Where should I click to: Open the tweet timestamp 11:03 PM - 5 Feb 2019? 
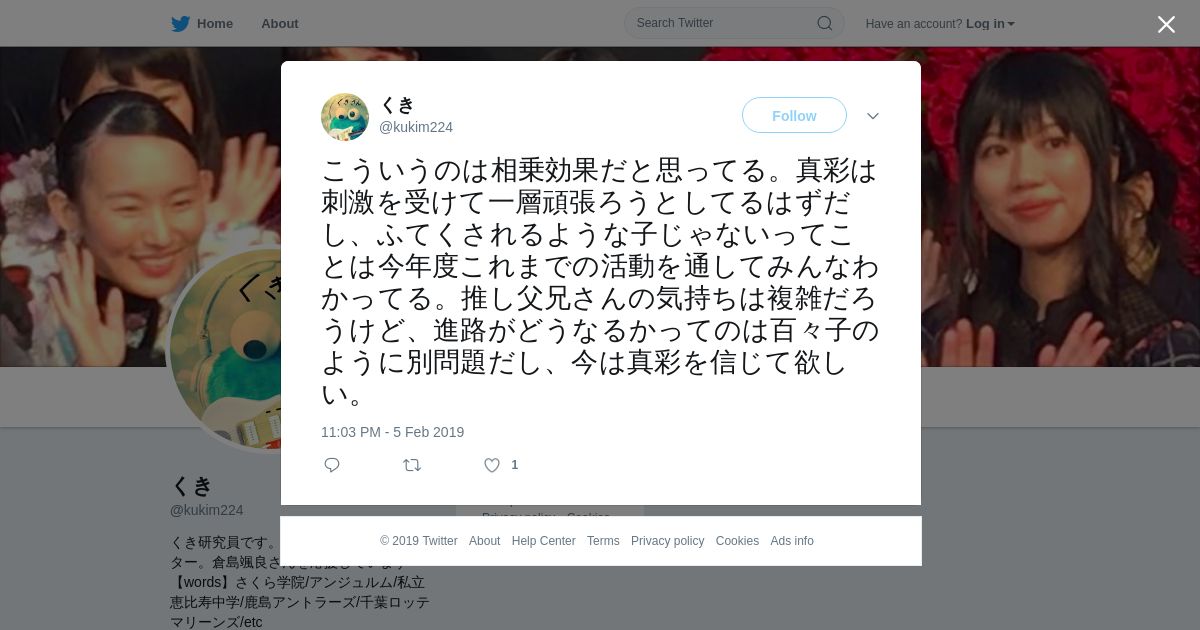click(392, 432)
